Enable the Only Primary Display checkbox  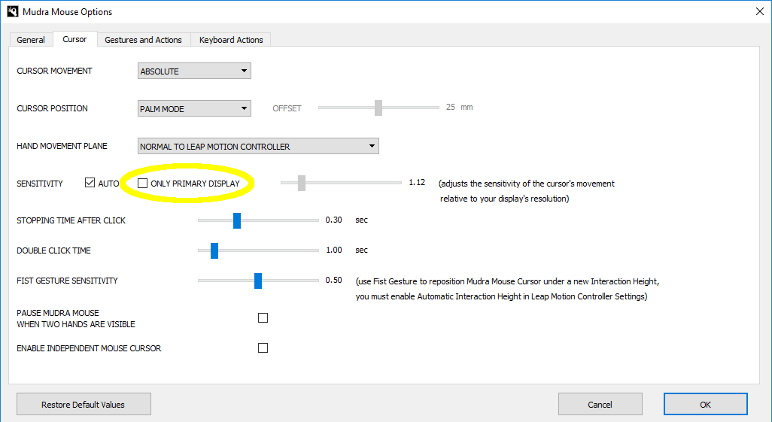(x=143, y=183)
